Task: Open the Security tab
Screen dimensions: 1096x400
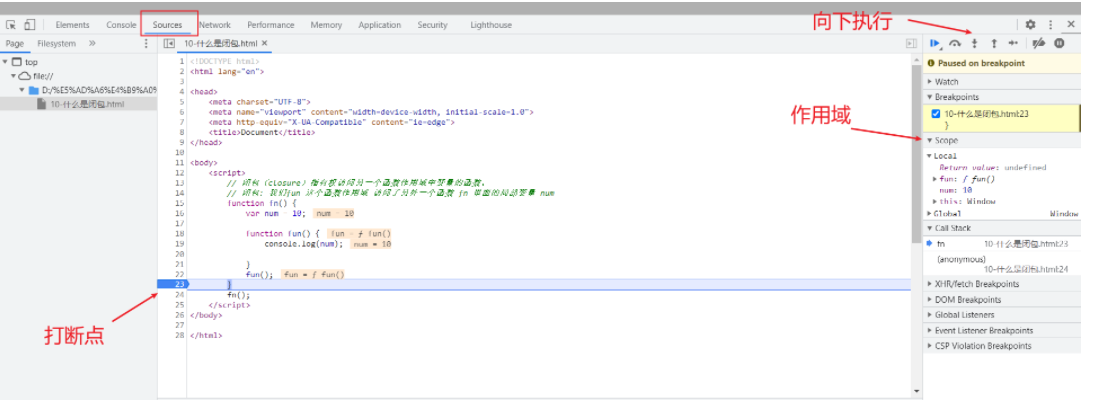Action: 432,24
